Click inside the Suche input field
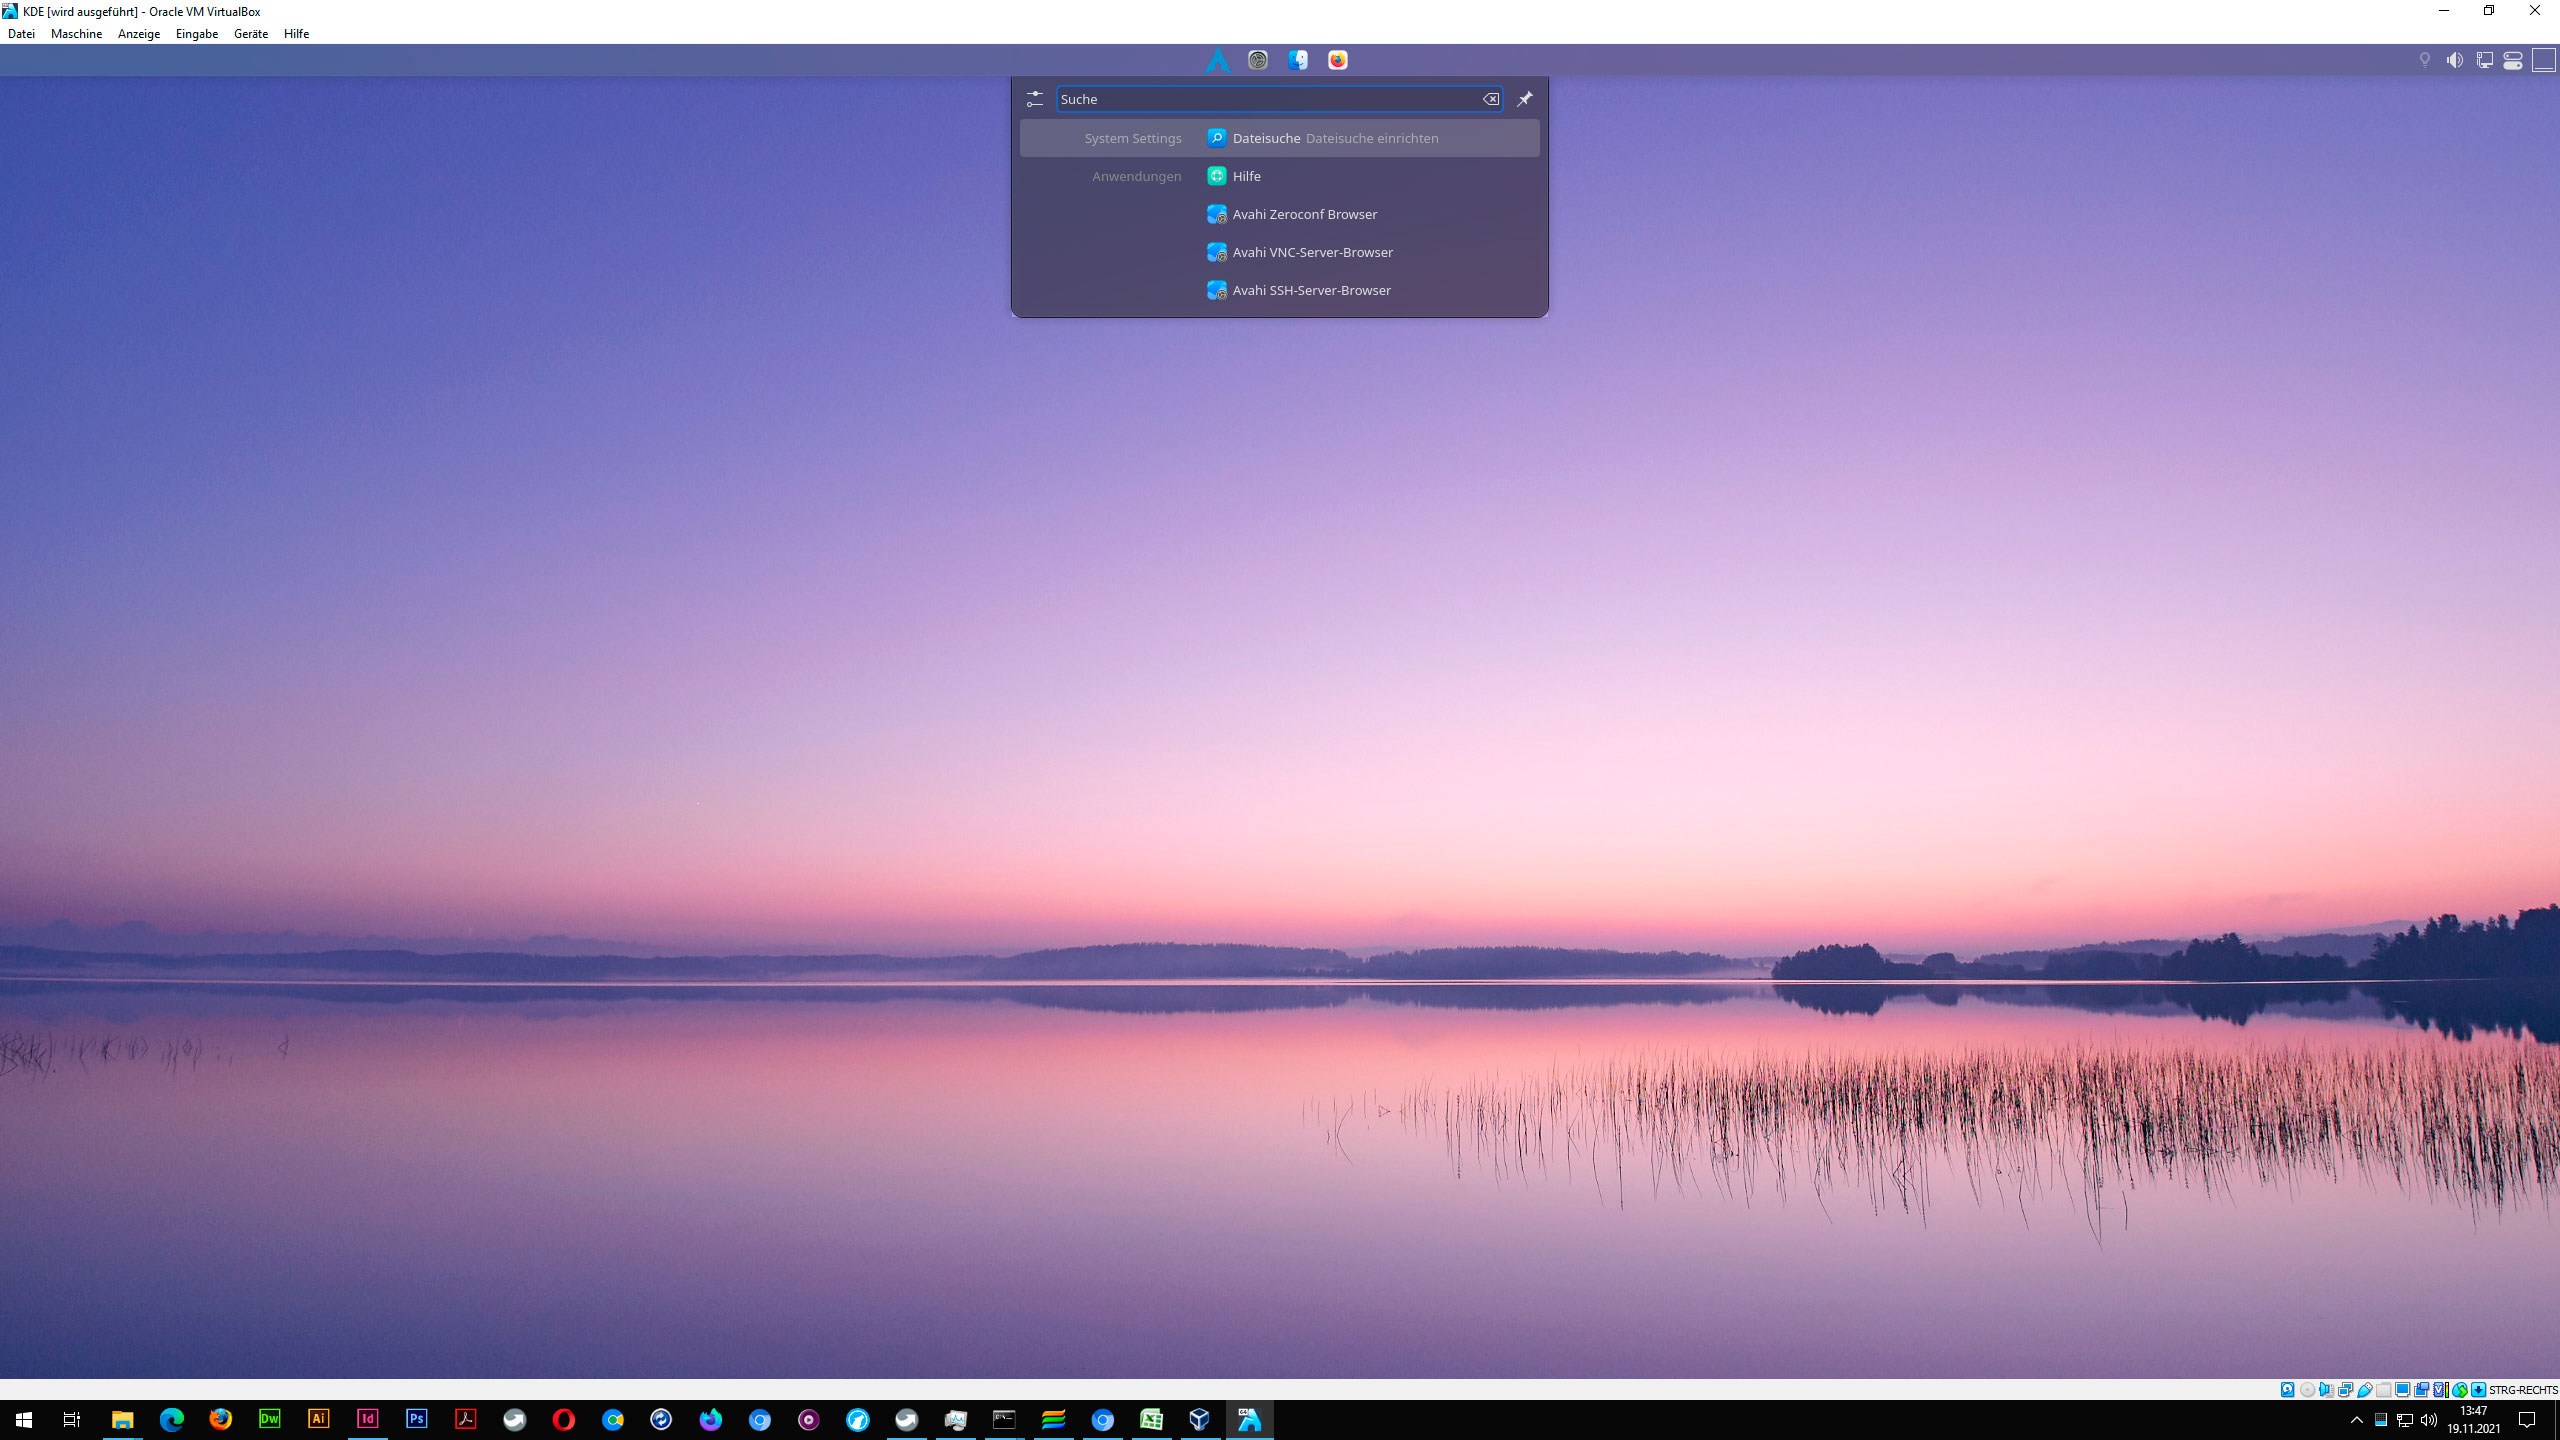 1270,98
